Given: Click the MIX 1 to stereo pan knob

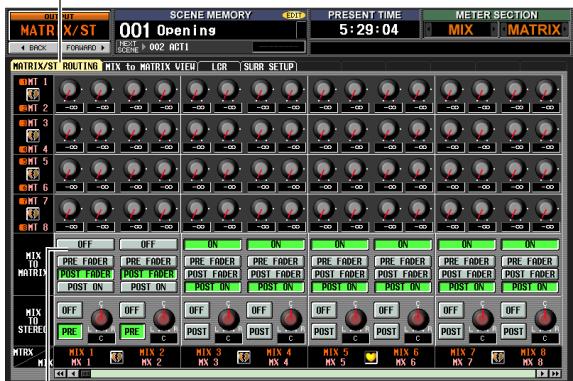Looking at the screenshot, I should pos(101,319).
